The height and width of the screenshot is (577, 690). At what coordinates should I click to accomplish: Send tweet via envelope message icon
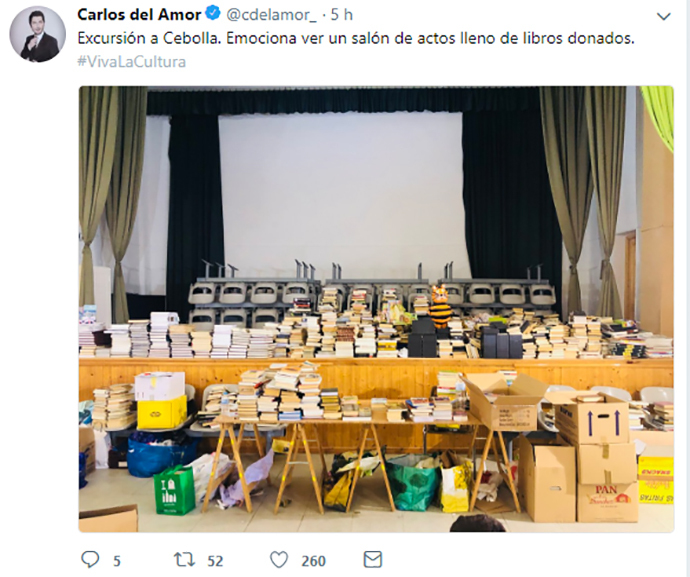tap(373, 559)
